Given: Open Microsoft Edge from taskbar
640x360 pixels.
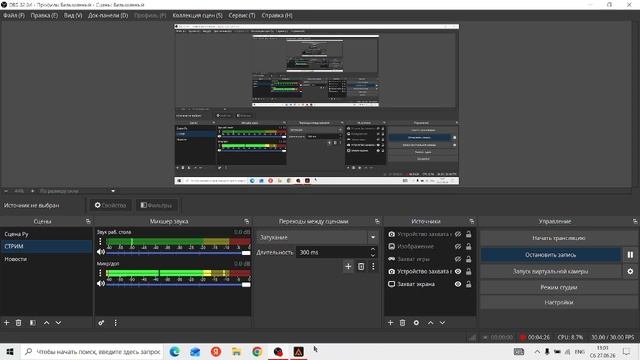Looking at the screenshot, I should tap(175, 352).
